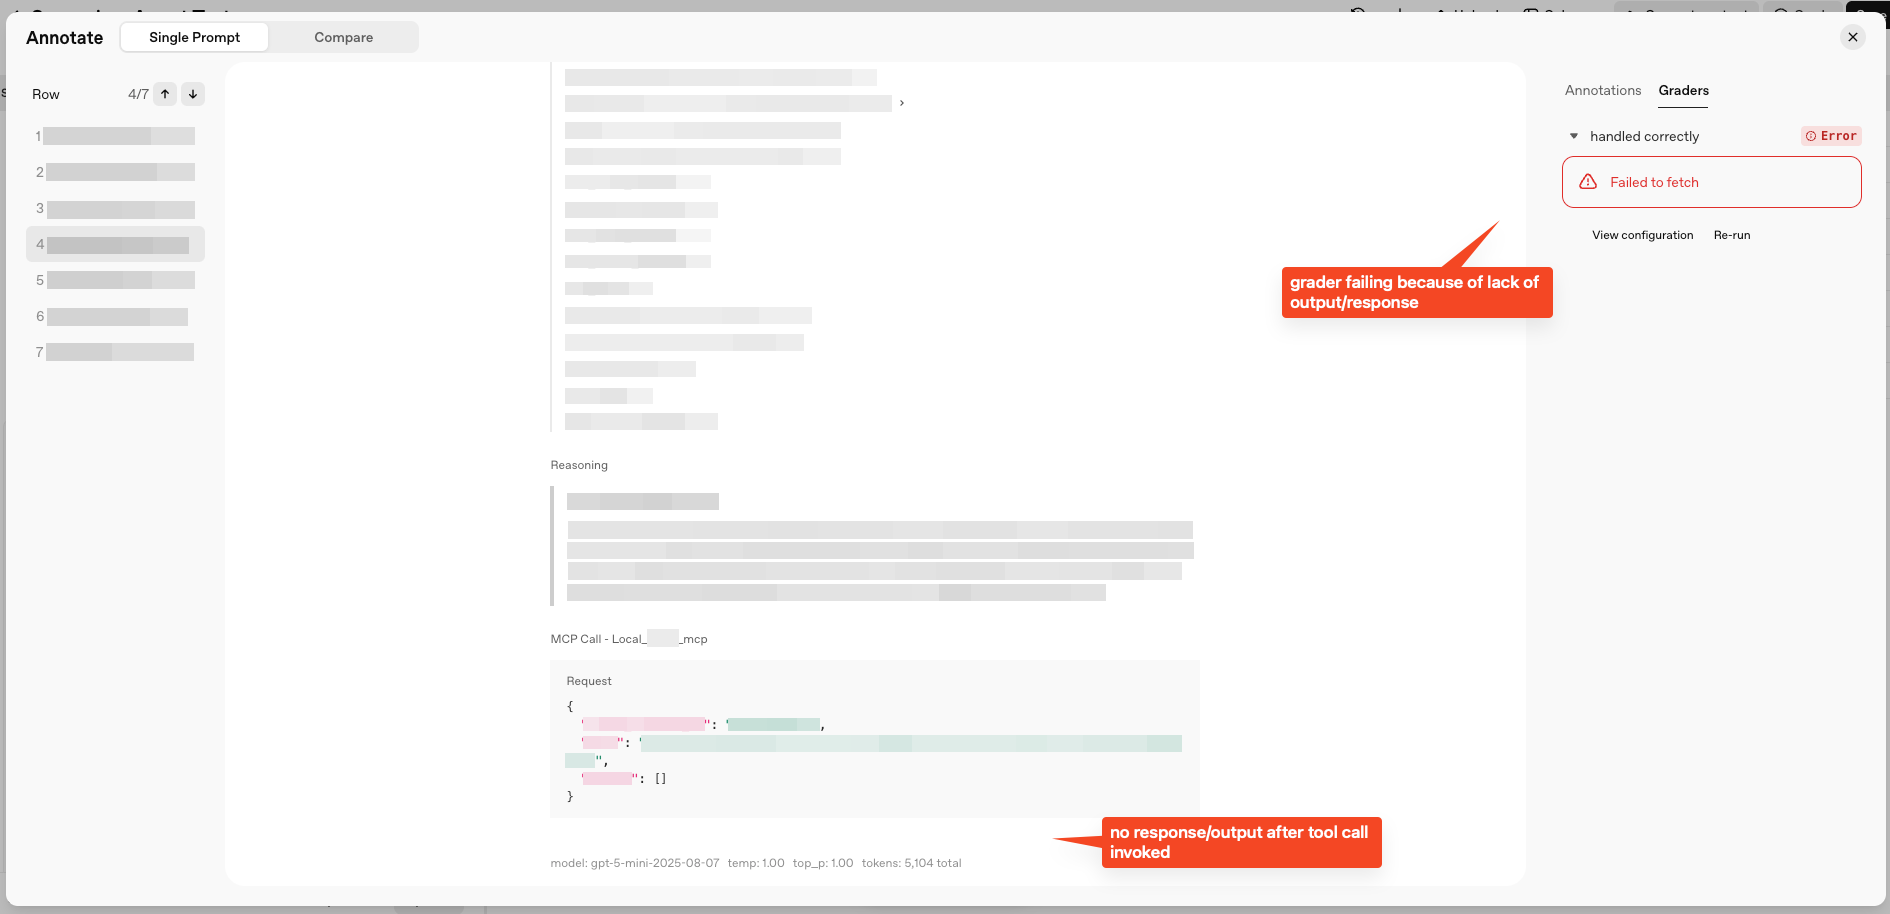
Task: Open the Graders tab
Action: point(1684,90)
